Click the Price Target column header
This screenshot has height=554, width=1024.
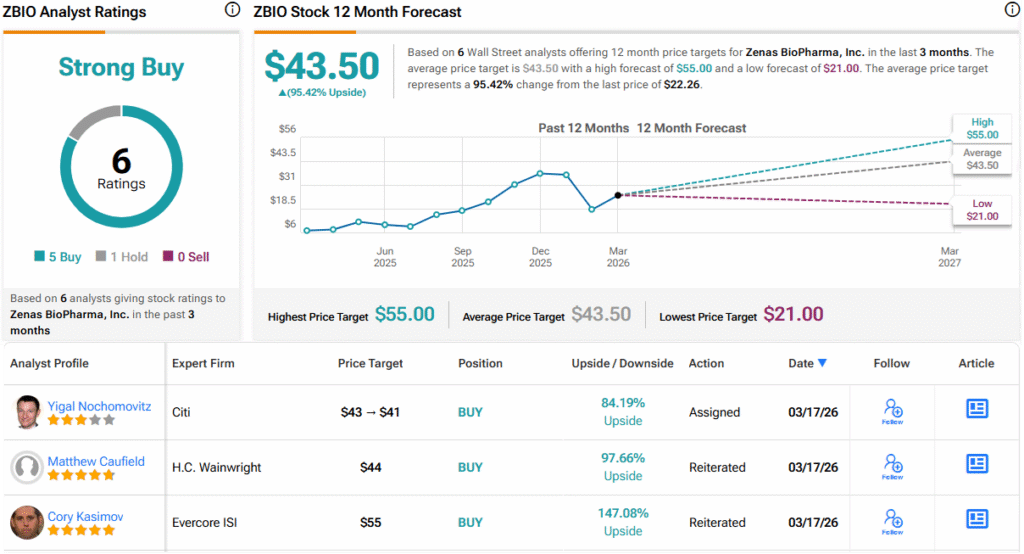point(368,363)
